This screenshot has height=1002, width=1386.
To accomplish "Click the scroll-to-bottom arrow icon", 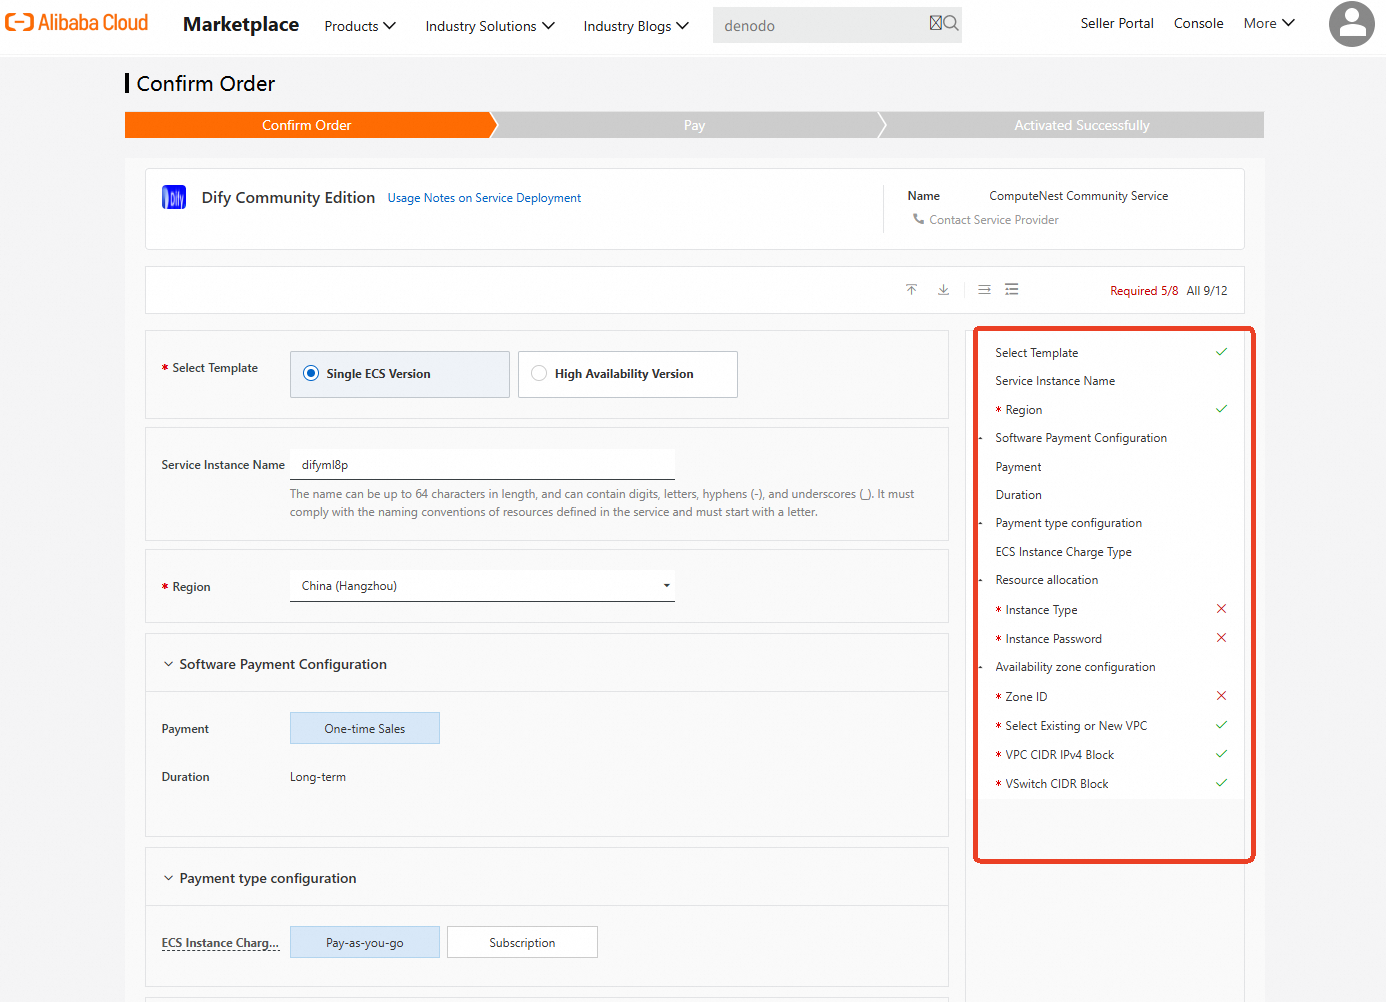I will [x=943, y=290].
